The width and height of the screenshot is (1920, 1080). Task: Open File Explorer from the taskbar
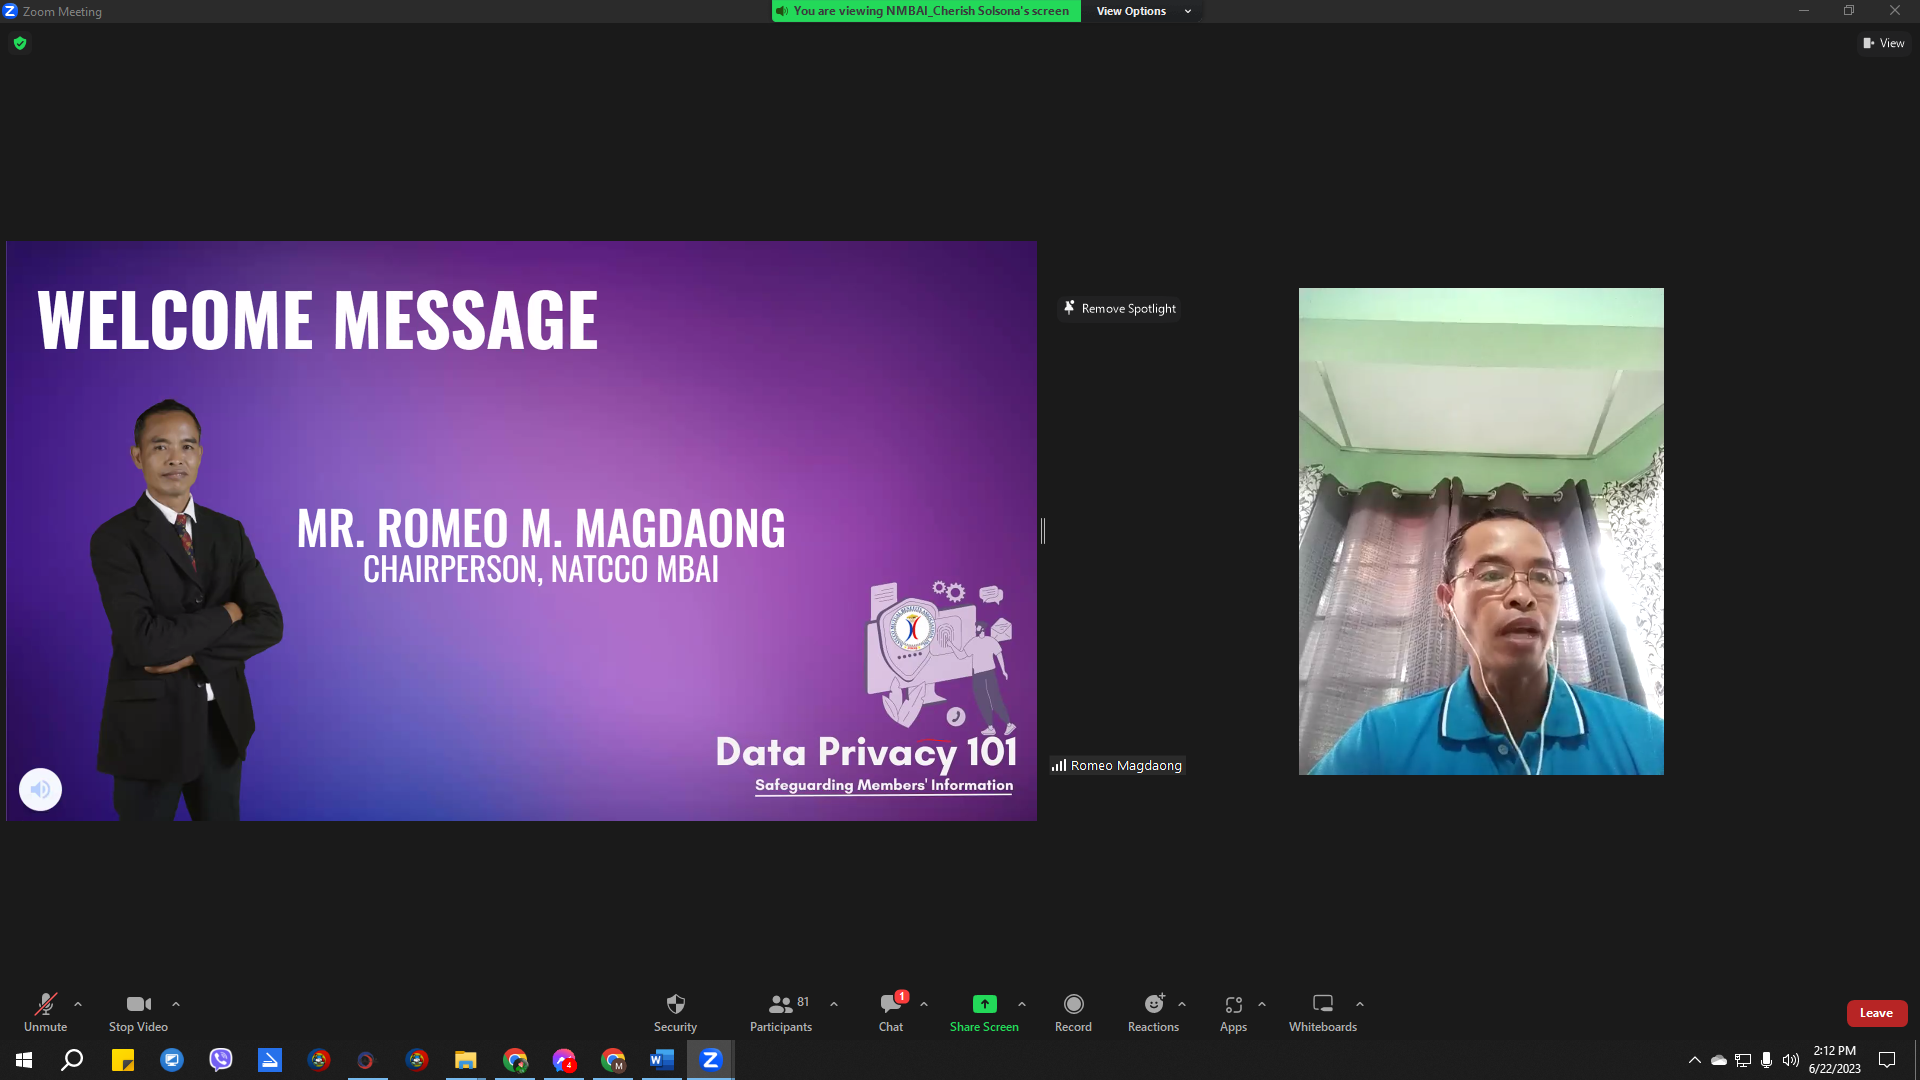[x=466, y=1060]
